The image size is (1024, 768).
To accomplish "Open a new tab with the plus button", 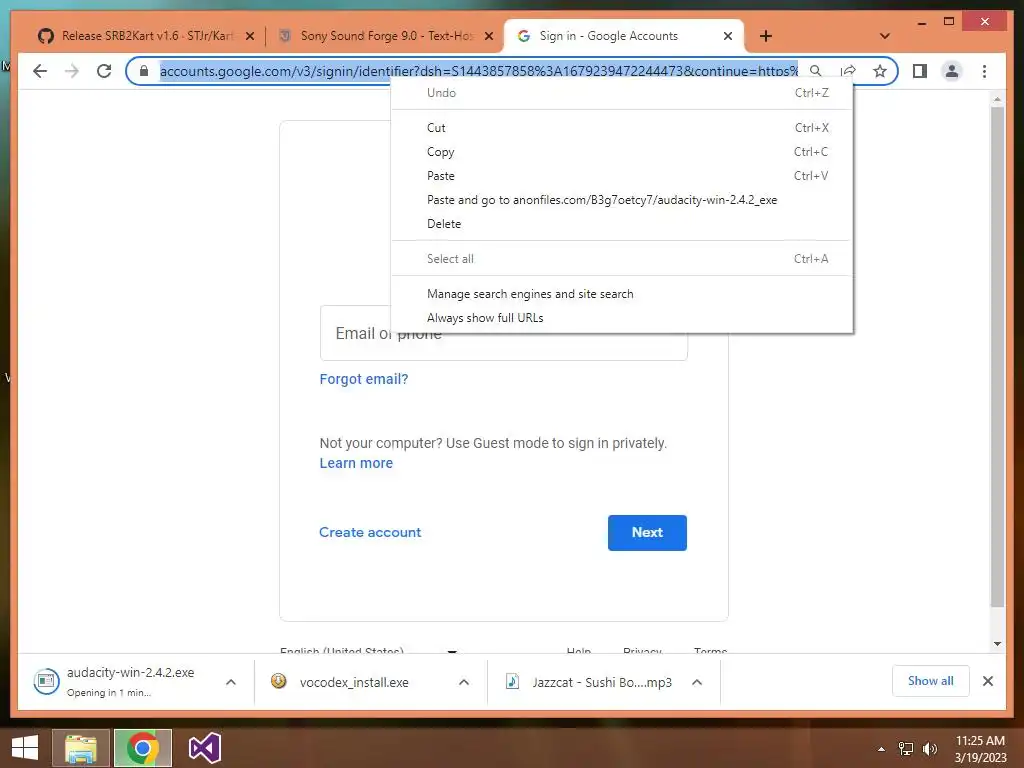I will (x=766, y=36).
